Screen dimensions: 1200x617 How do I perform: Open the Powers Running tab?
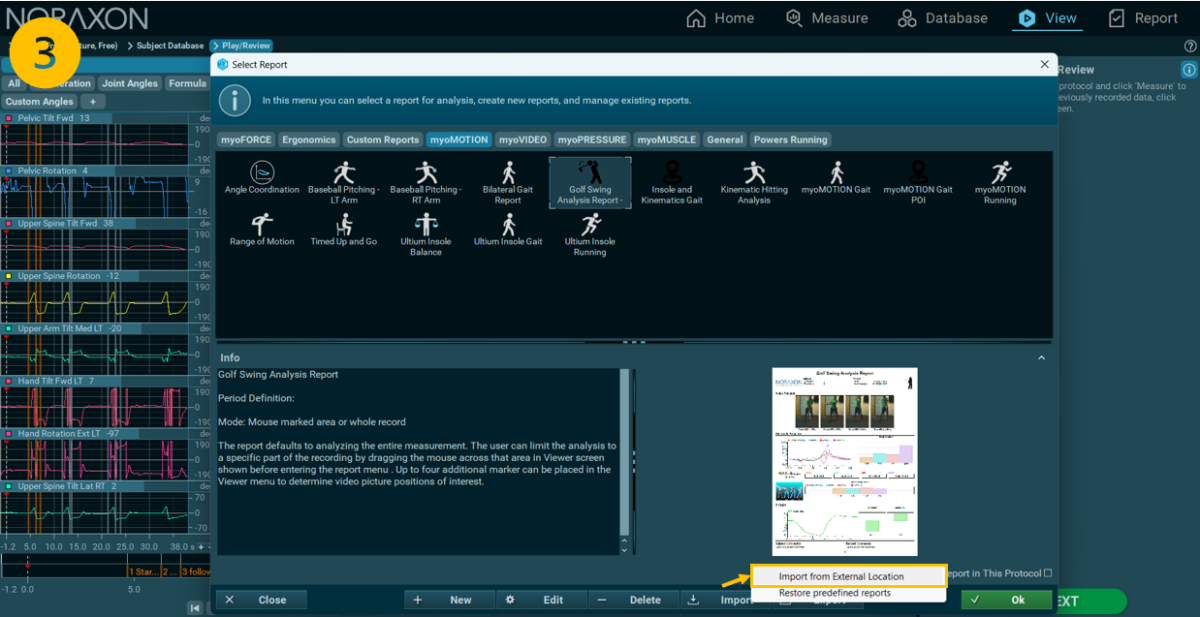click(790, 140)
